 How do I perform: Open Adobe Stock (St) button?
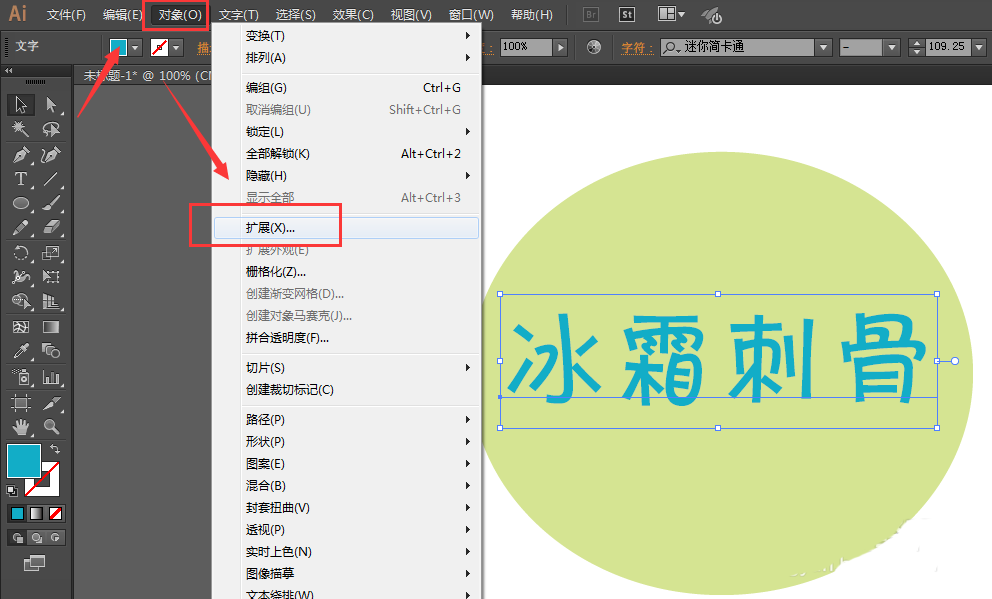click(x=627, y=15)
